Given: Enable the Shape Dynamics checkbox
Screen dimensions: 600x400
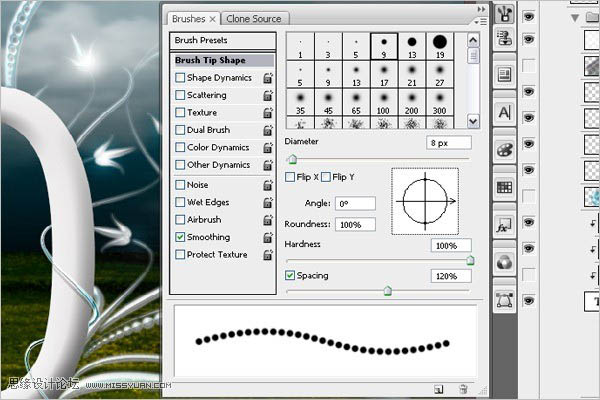Looking at the screenshot, I should coord(180,78).
